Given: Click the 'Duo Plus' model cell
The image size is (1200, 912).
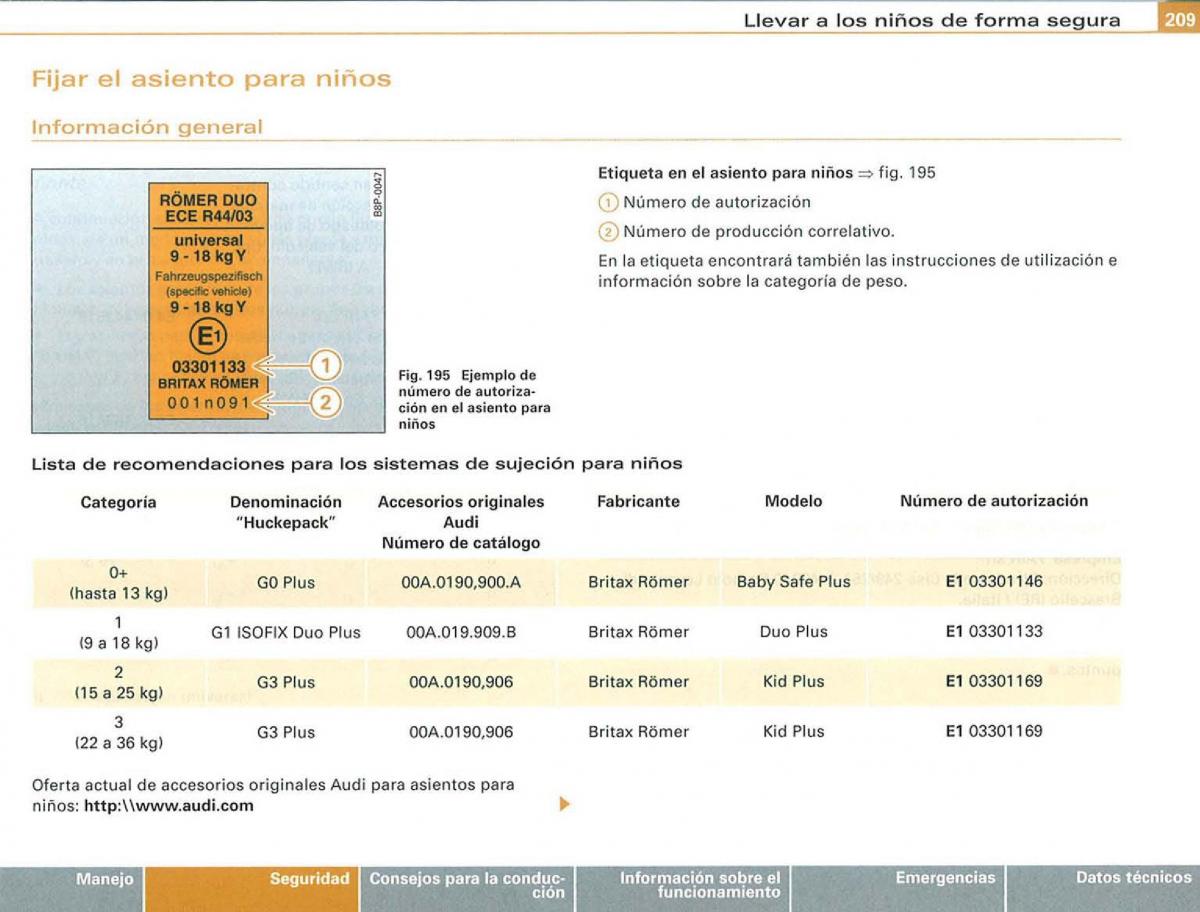Looking at the screenshot, I should pos(793,632).
